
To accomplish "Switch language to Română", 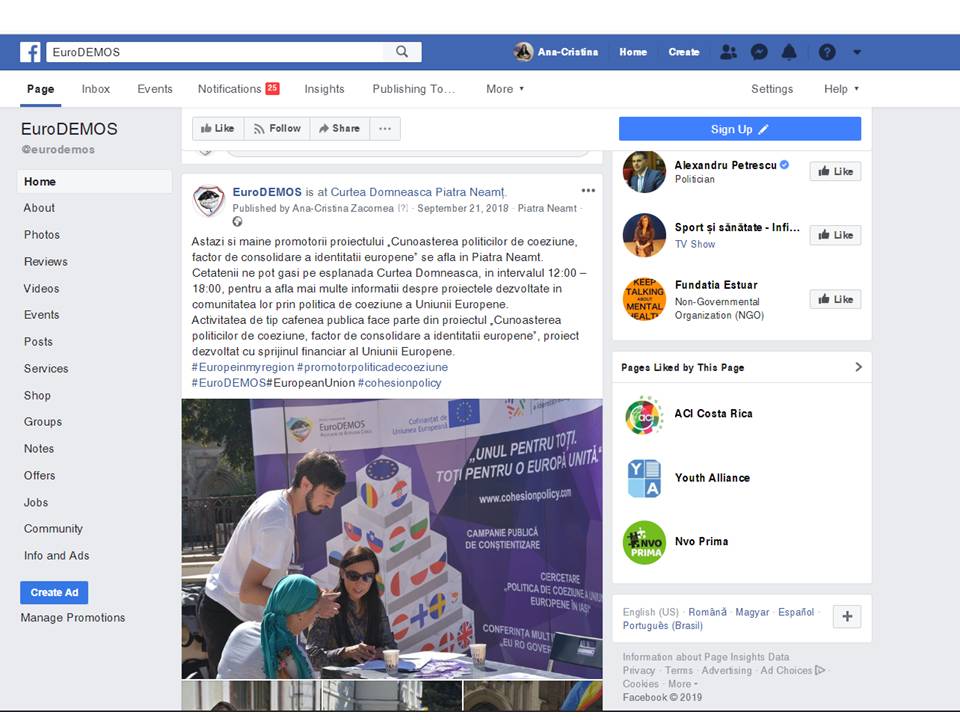I will click(x=707, y=612).
